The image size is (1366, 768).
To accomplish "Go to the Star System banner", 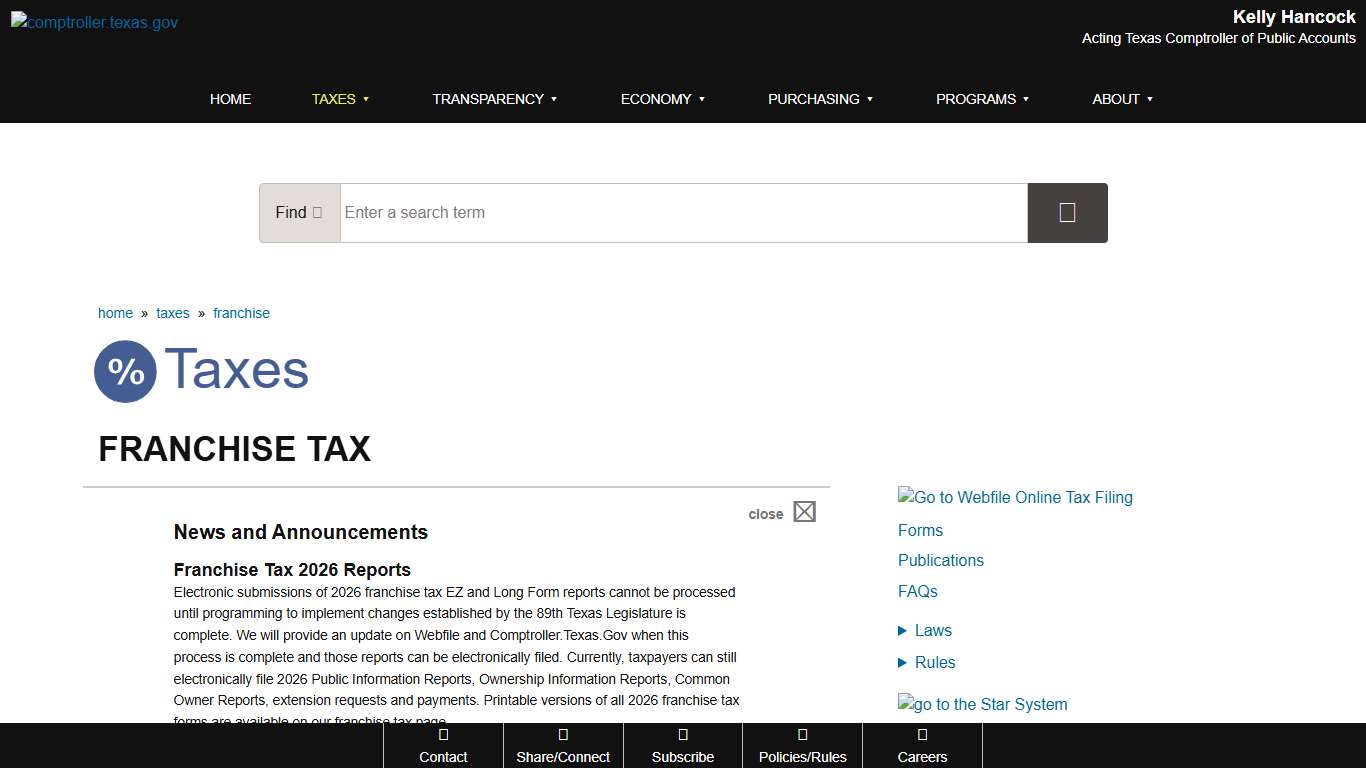I will (x=982, y=704).
